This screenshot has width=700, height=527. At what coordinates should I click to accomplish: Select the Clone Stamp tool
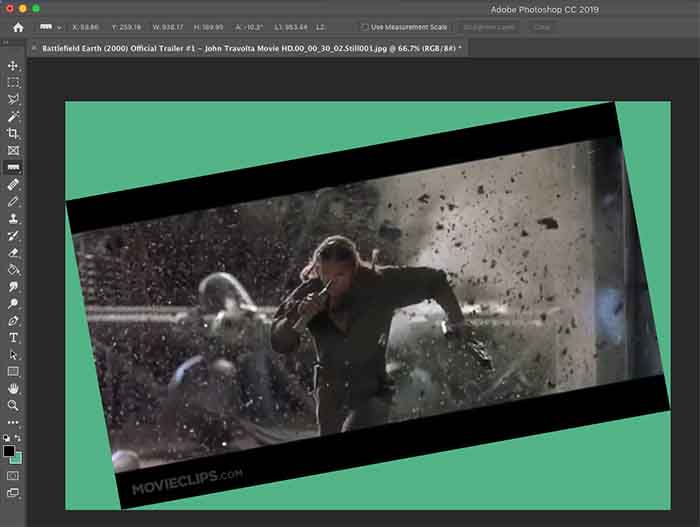pos(13,218)
